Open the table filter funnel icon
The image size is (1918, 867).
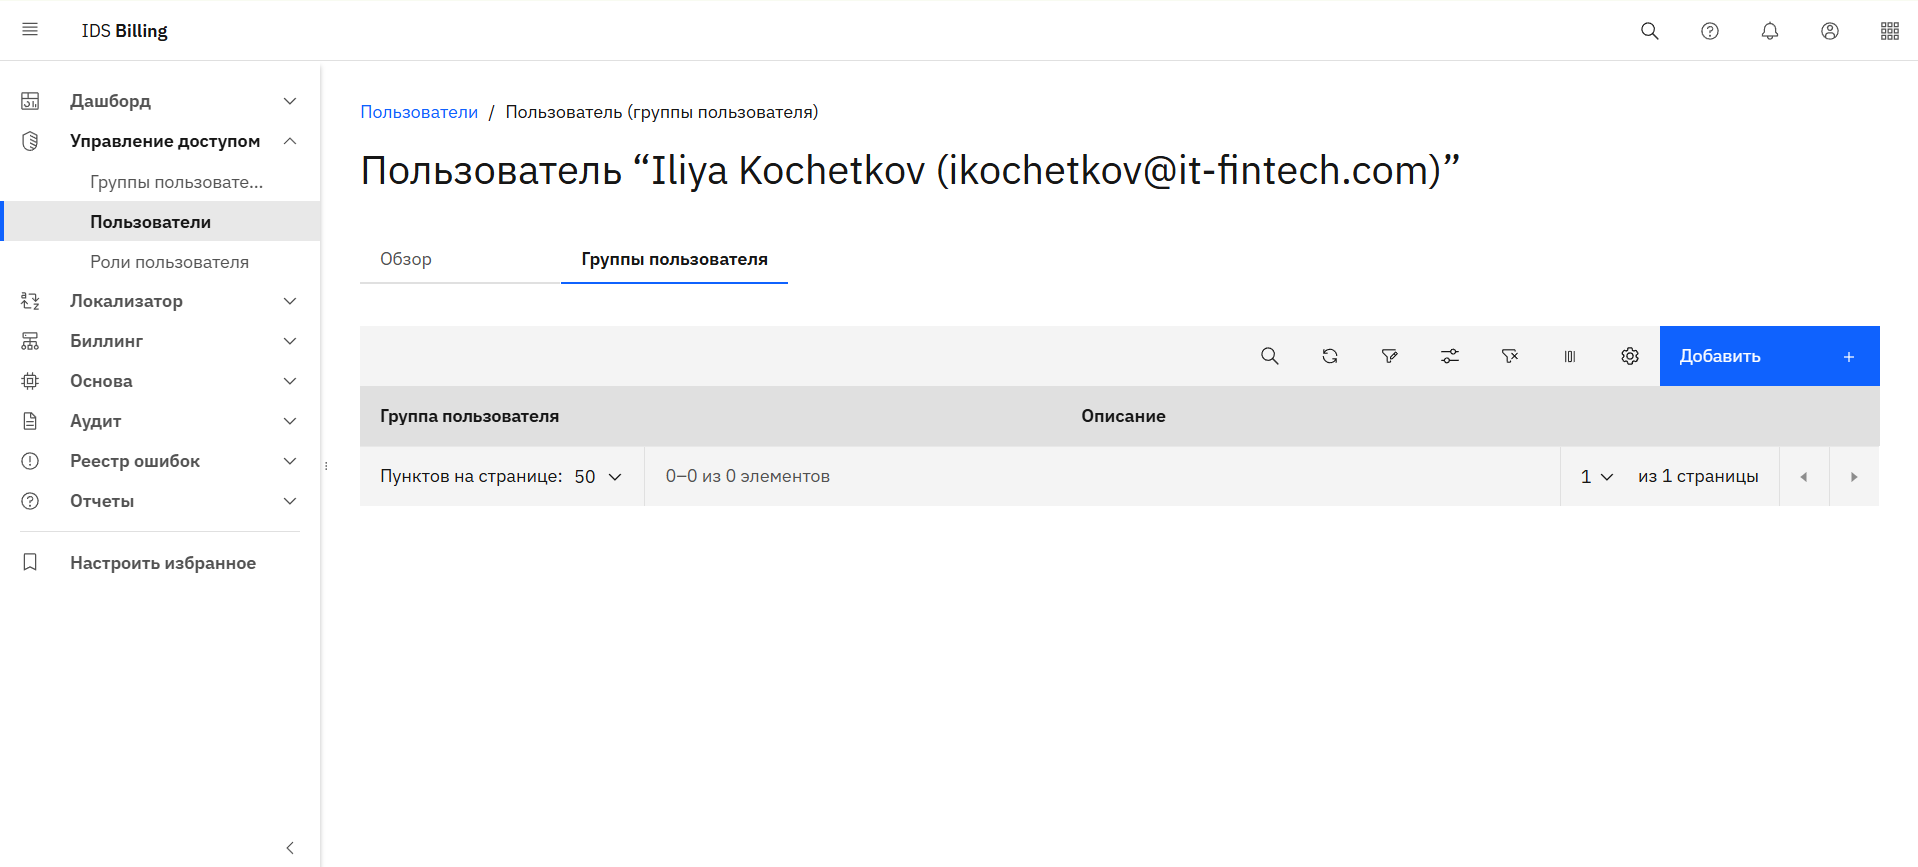coord(1389,356)
